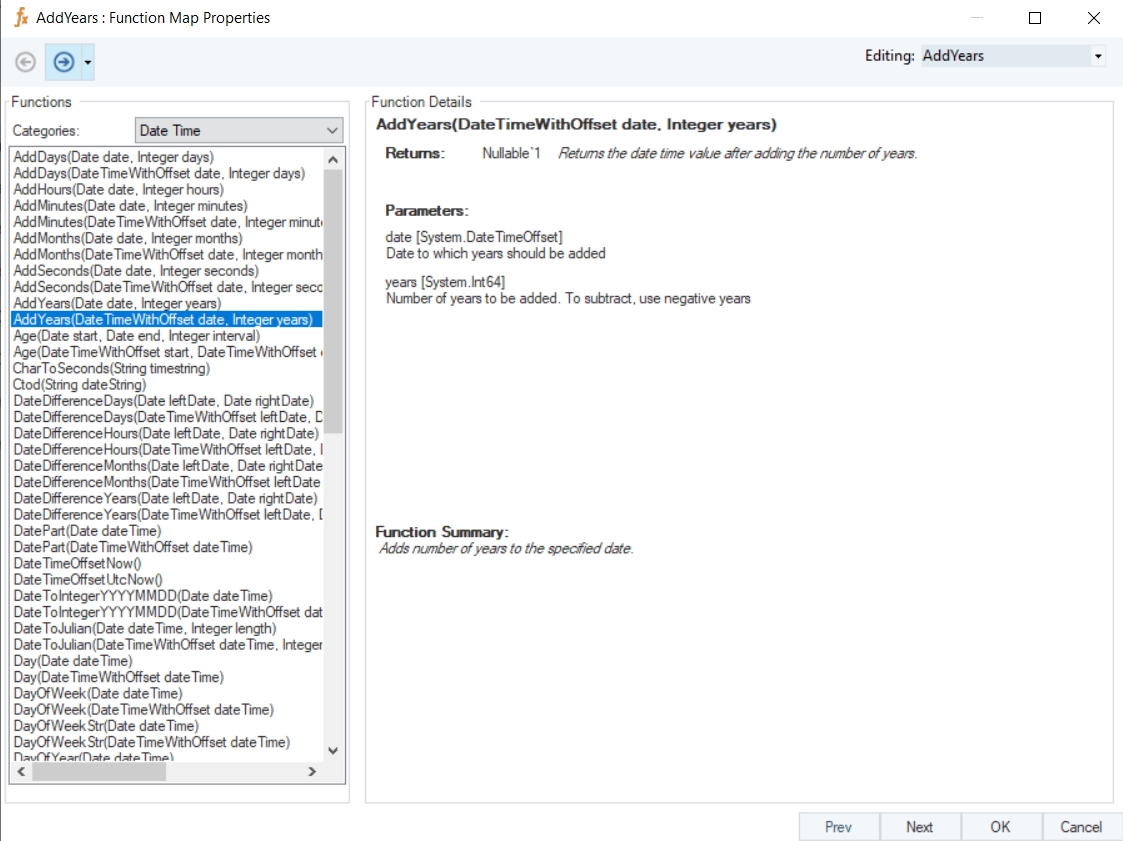Maximize the Function Map Properties window
The image size is (1123, 841).
[x=1035, y=18]
